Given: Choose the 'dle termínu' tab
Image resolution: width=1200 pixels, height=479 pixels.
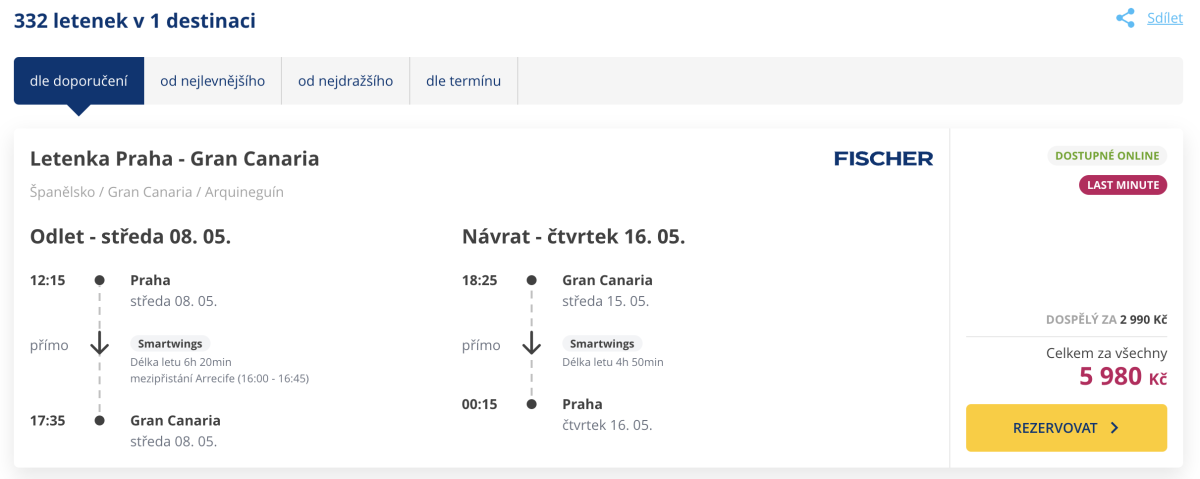Looking at the screenshot, I should [464, 81].
